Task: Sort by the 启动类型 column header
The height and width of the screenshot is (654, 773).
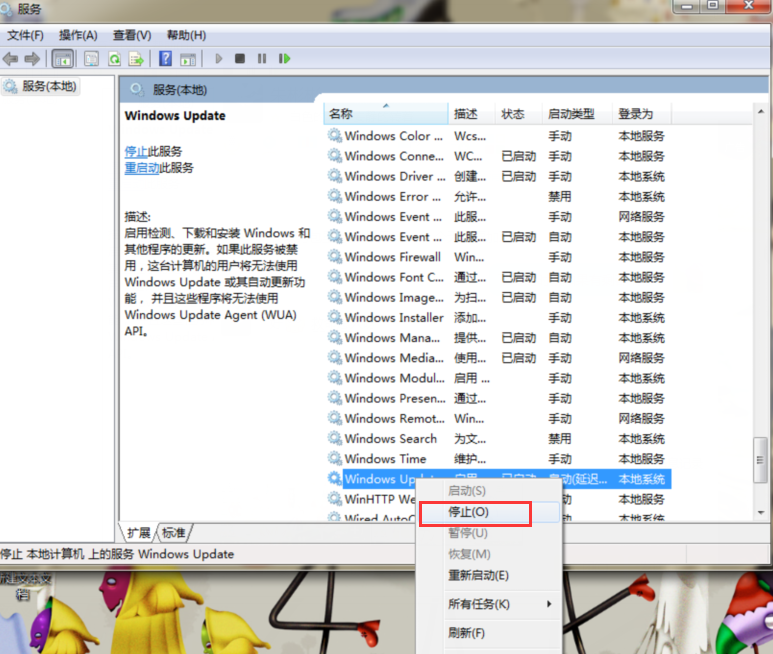Action: (577, 114)
